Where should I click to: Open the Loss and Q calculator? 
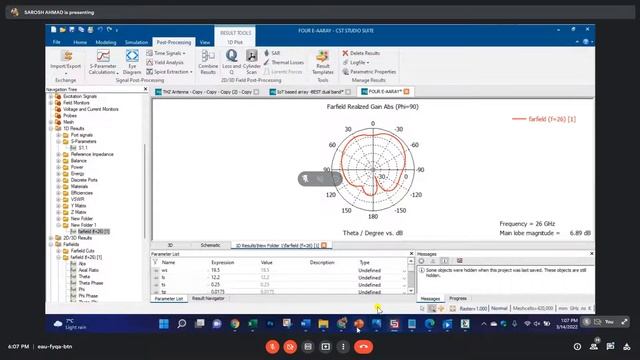tap(231, 62)
